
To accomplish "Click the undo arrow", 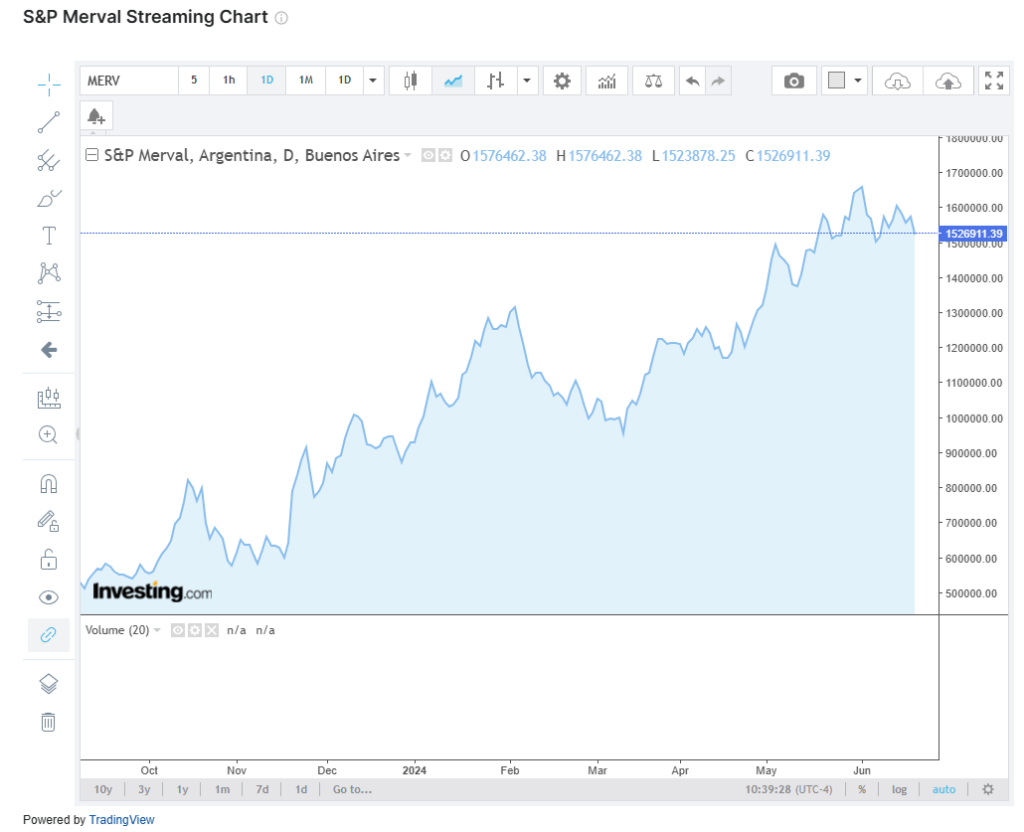I will (693, 81).
